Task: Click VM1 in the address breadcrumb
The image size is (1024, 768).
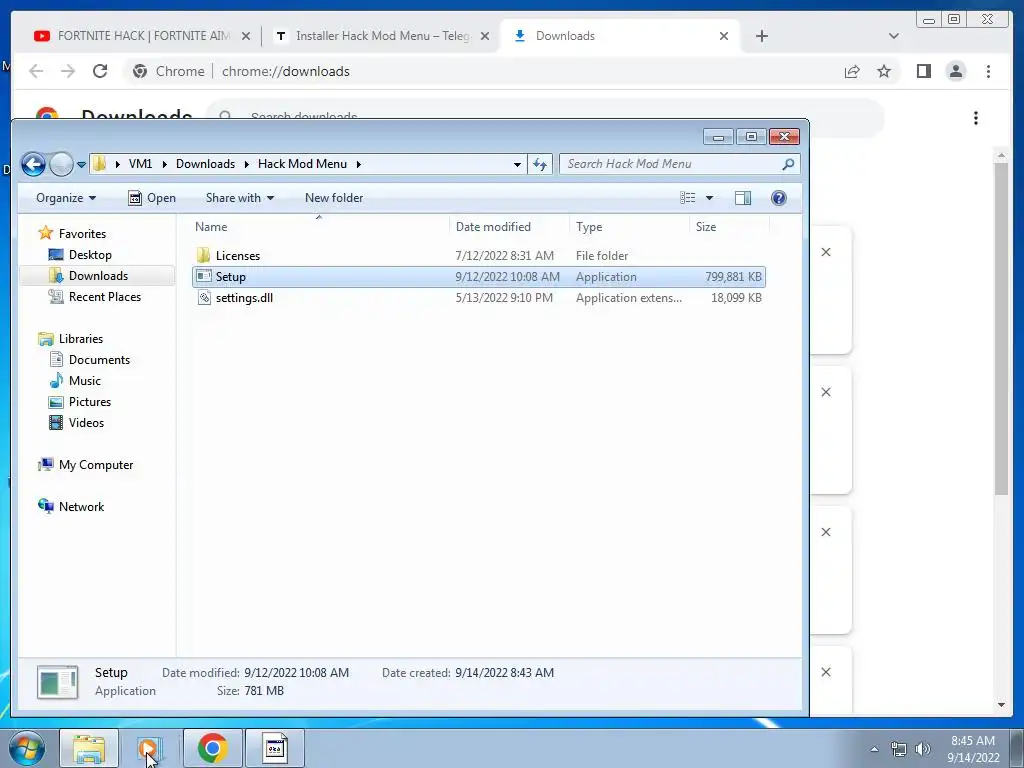Action: click(x=140, y=164)
